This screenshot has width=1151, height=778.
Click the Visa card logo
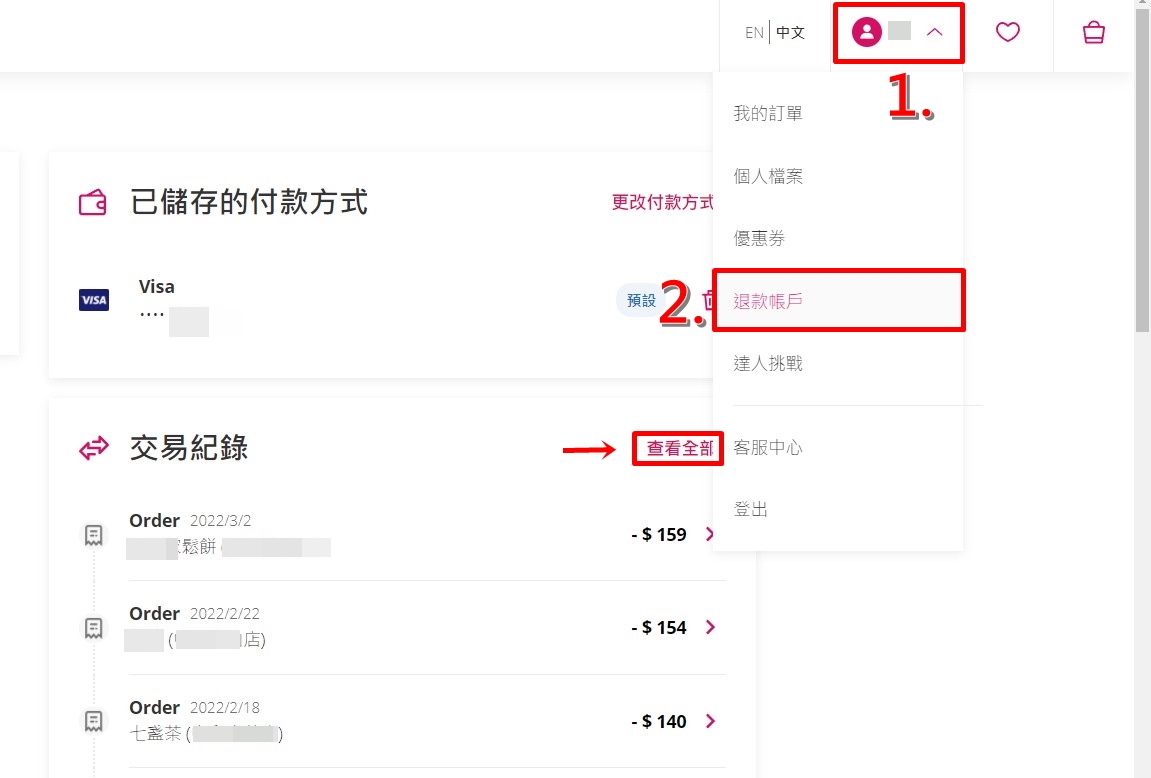pos(94,299)
